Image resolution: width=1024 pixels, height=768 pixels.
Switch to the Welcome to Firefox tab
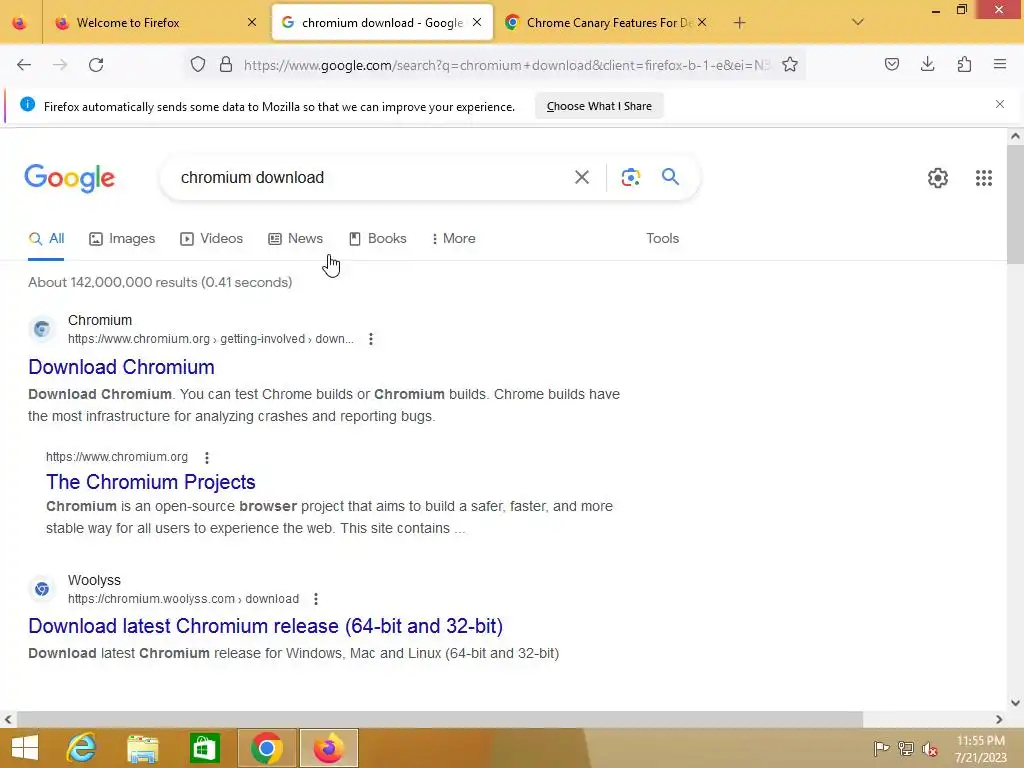tap(154, 23)
